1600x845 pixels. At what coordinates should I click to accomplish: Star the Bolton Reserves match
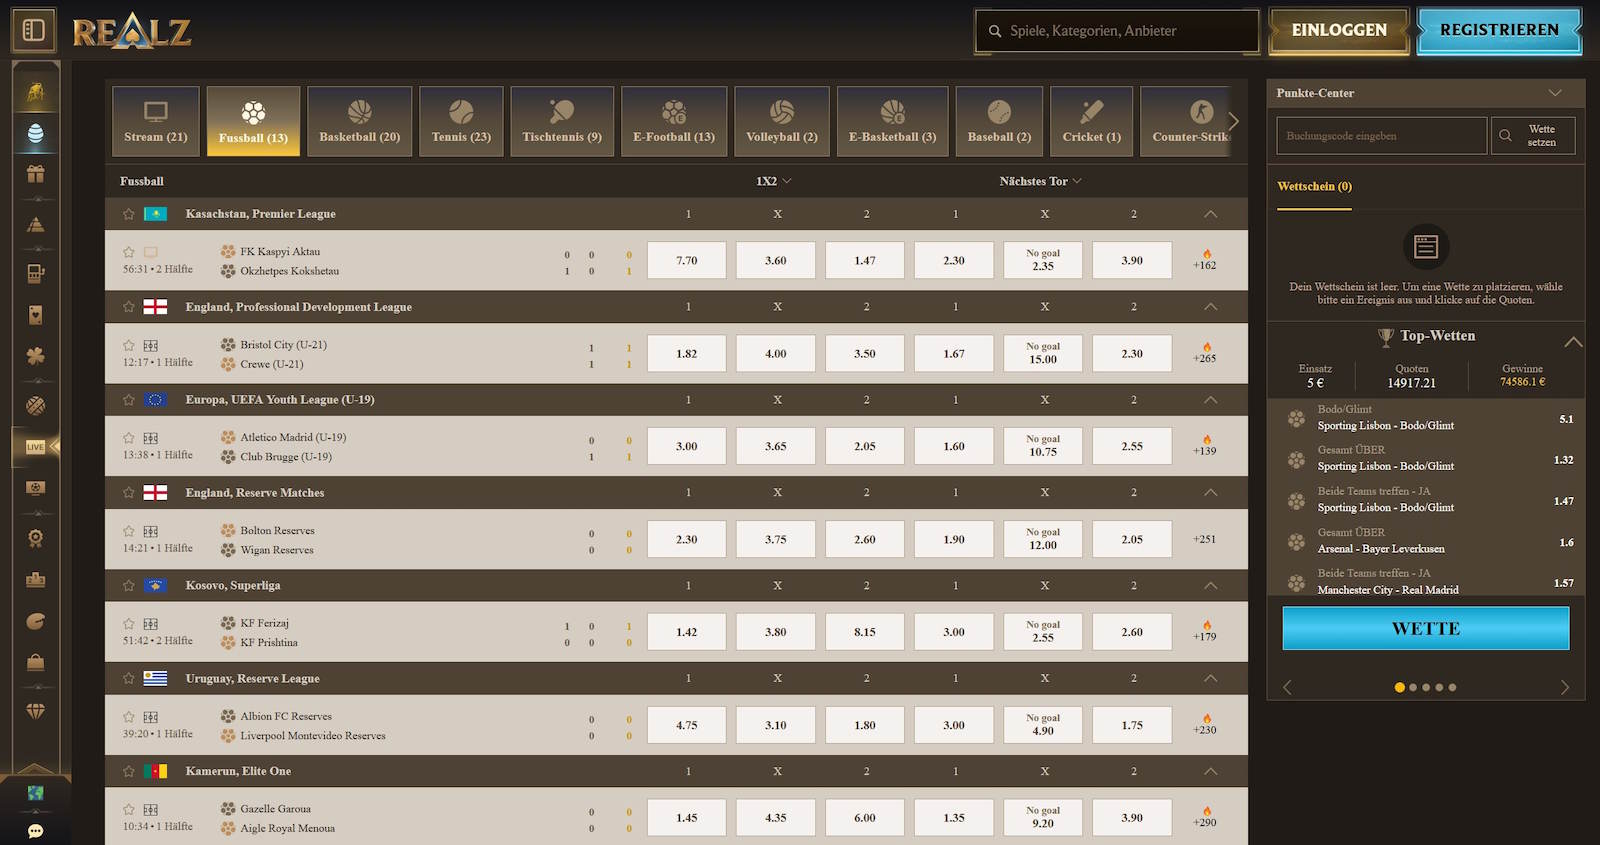(x=129, y=531)
